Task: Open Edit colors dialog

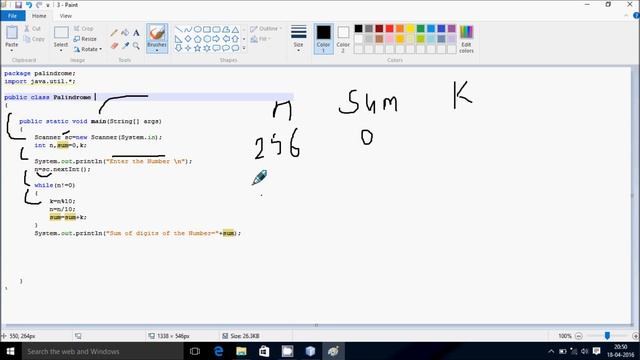Action: click(x=466, y=39)
